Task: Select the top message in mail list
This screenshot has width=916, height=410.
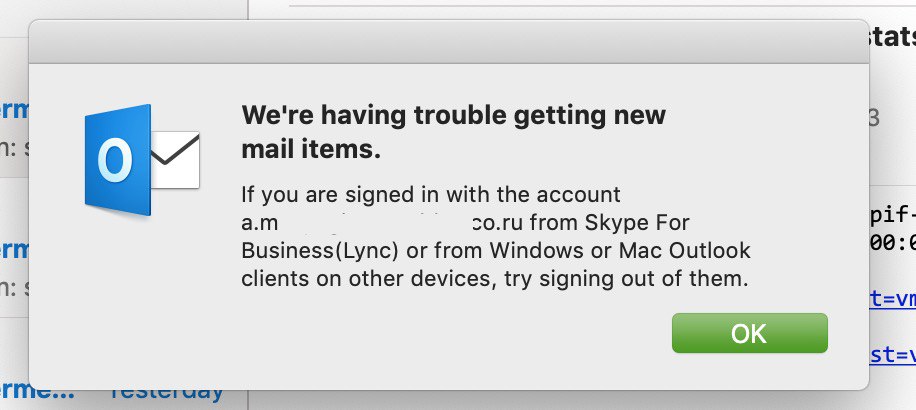Action: [14, 125]
